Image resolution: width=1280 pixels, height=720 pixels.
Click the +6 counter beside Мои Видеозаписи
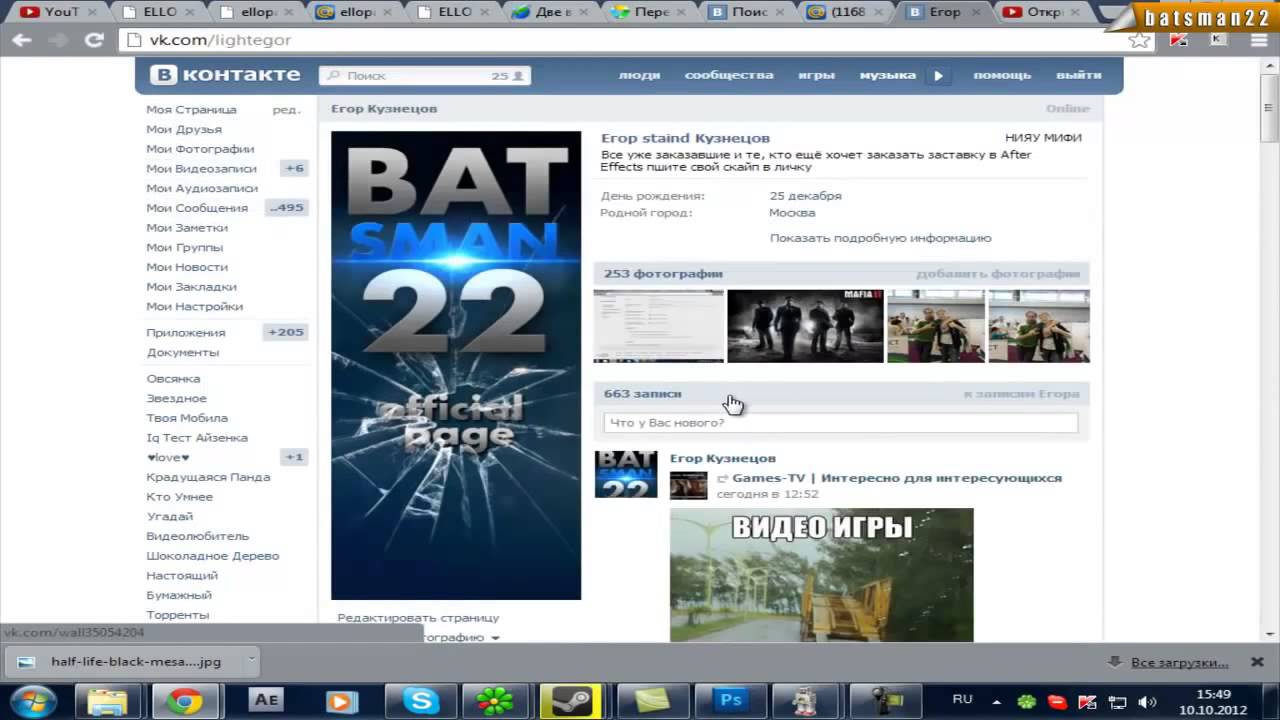point(294,168)
